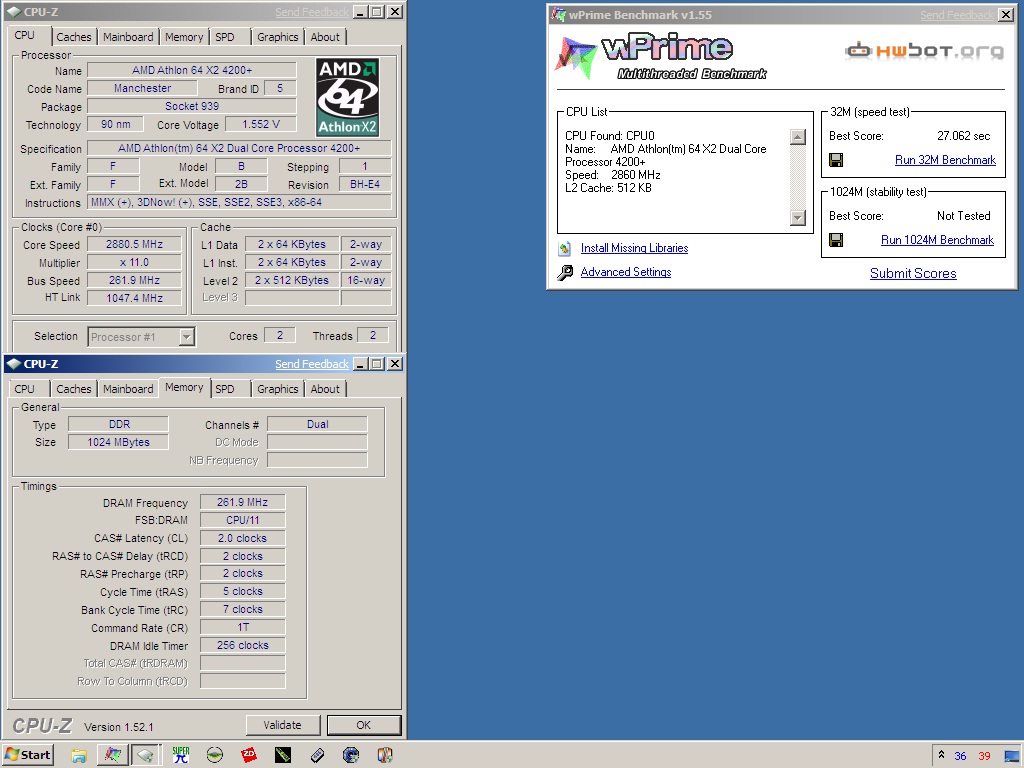1024x768 pixels.
Task: Click Core Voltage value 1.552 V
Action: [261, 124]
